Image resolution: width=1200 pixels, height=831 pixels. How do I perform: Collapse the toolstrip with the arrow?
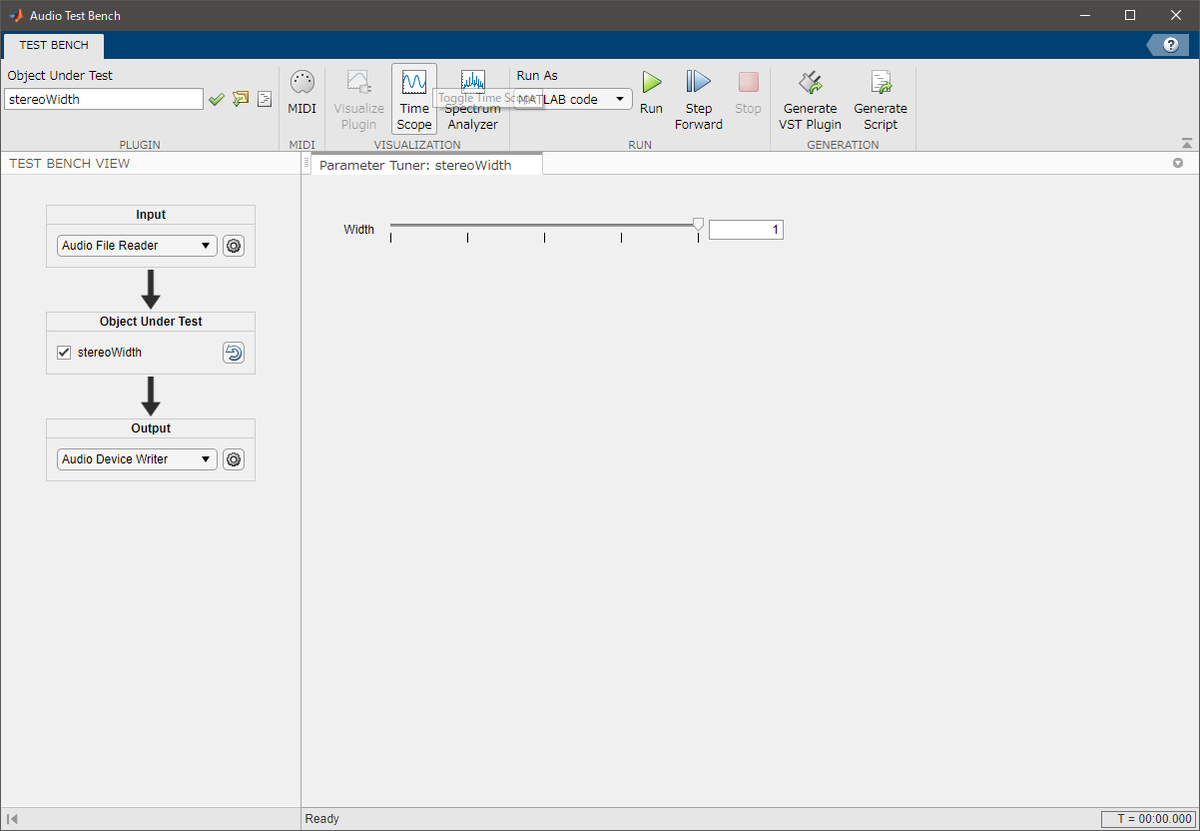[1186, 143]
